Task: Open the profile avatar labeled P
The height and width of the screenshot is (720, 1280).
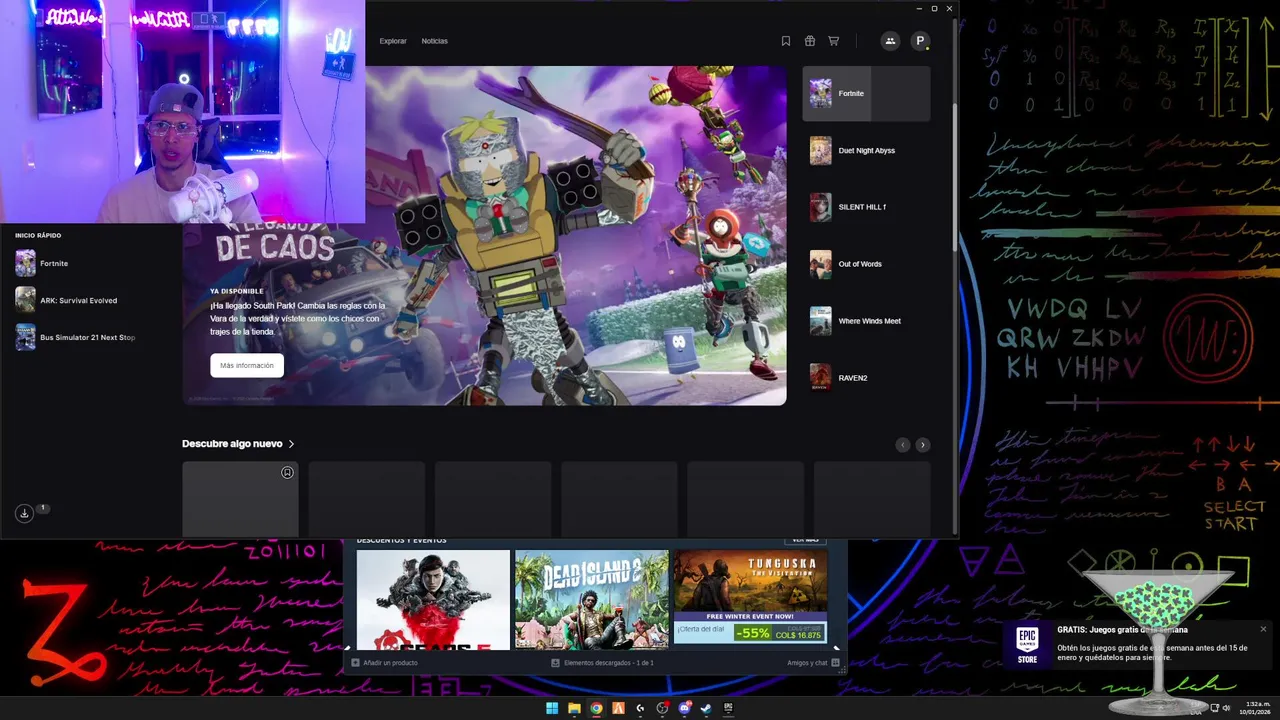Action: pos(920,41)
